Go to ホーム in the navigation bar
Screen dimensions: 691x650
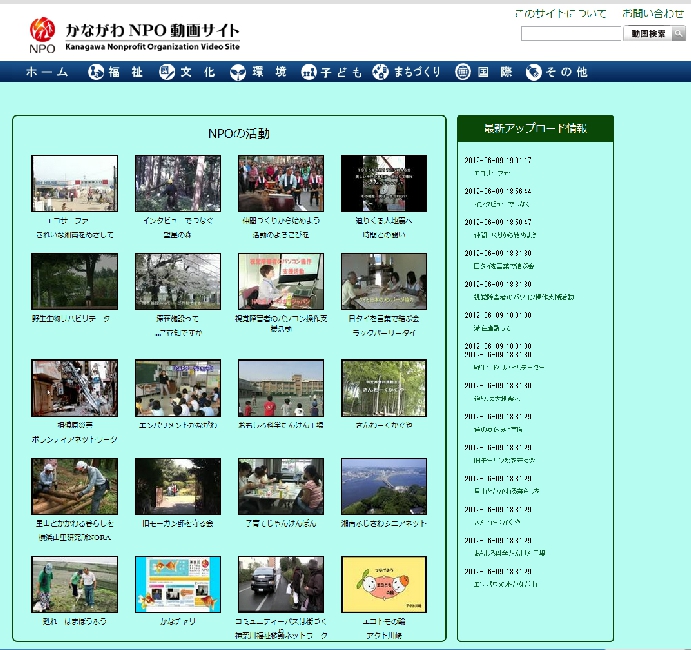point(47,72)
